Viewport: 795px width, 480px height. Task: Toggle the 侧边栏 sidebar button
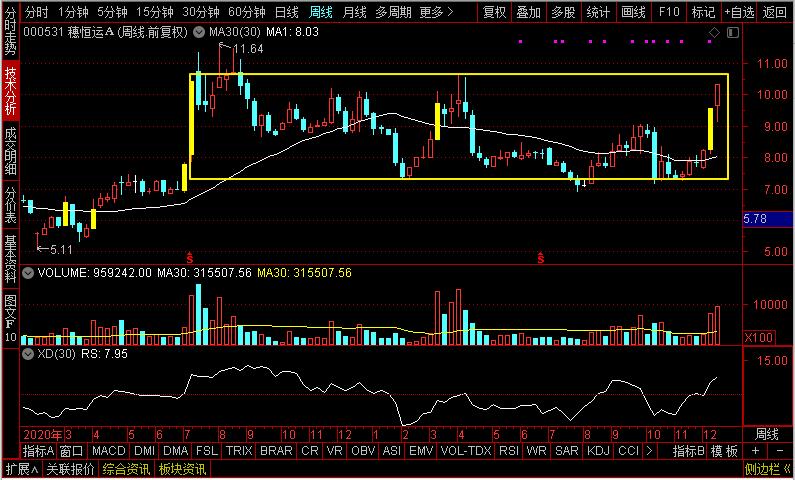767,469
